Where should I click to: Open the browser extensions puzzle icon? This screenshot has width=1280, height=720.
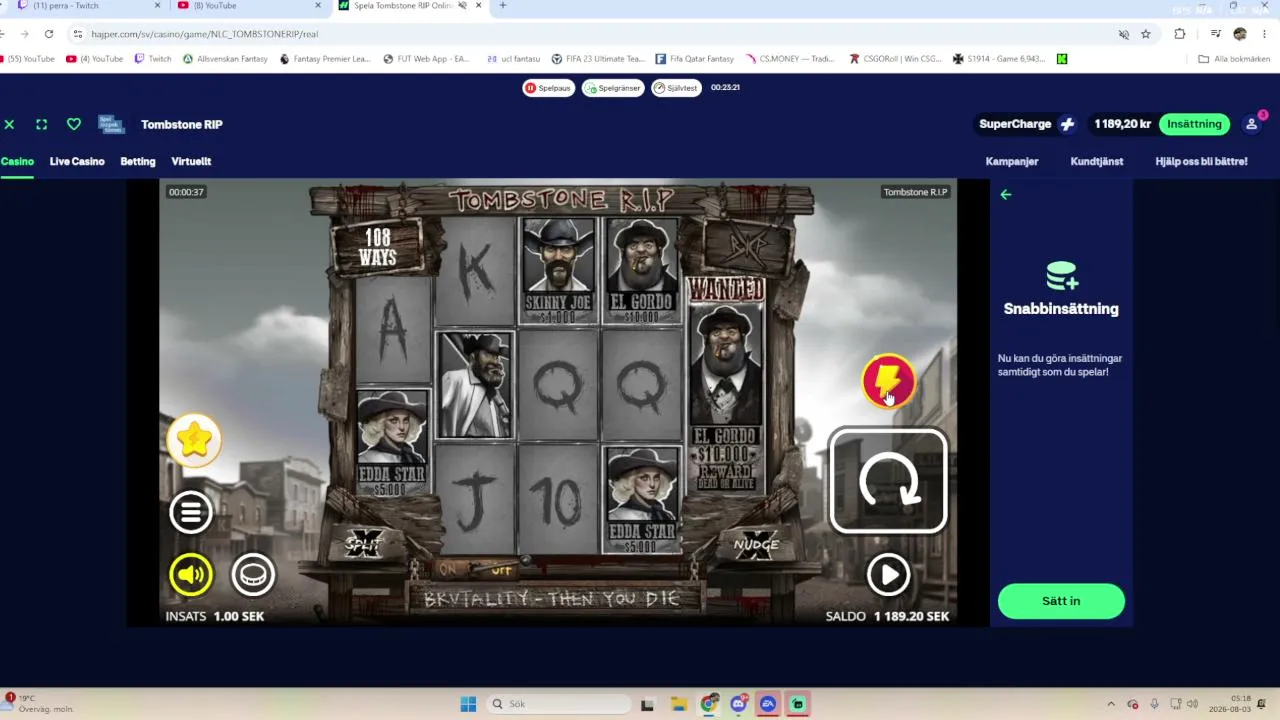(1180, 34)
